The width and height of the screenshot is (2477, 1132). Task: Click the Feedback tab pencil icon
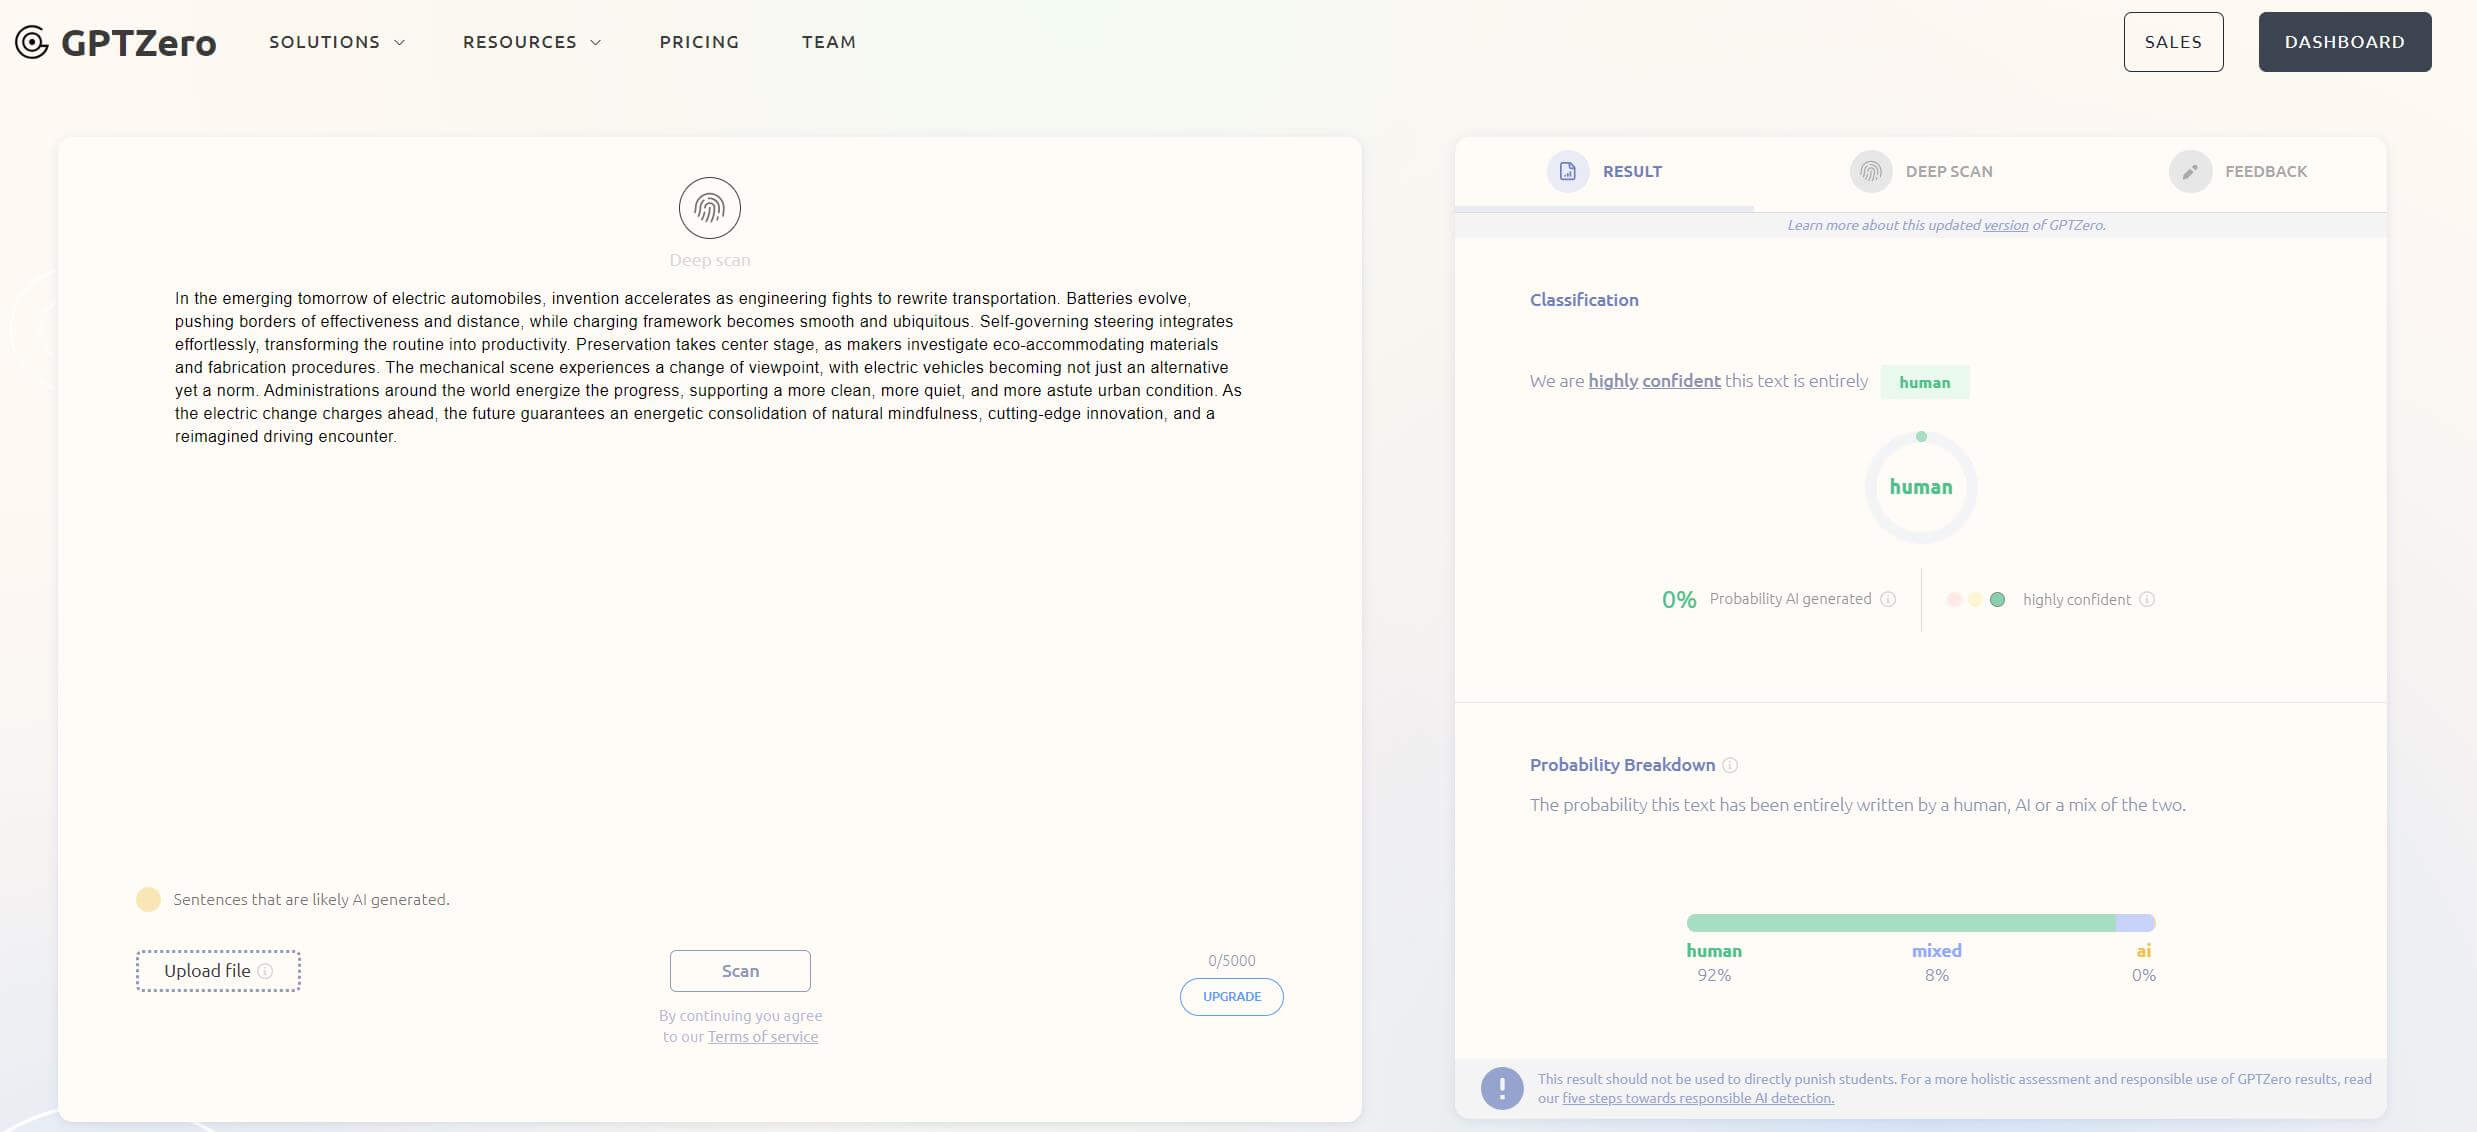tap(2190, 172)
